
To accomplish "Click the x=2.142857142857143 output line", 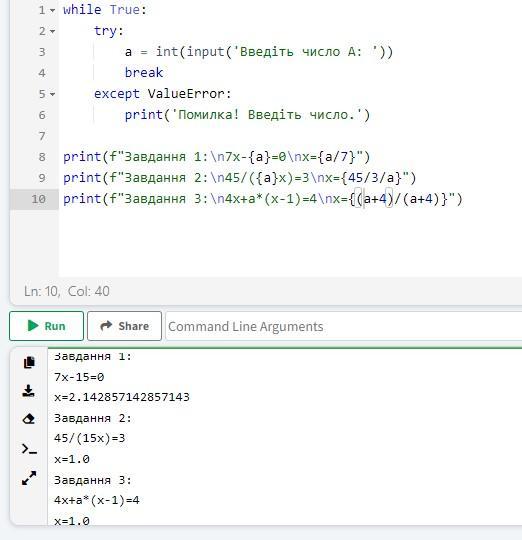I will (122, 397).
